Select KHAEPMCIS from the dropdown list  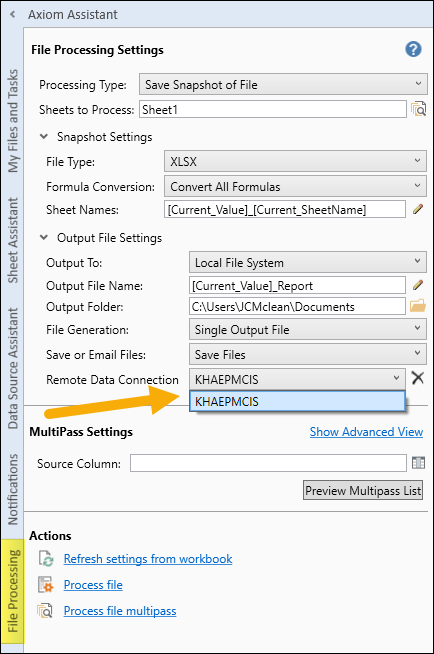pos(297,401)
